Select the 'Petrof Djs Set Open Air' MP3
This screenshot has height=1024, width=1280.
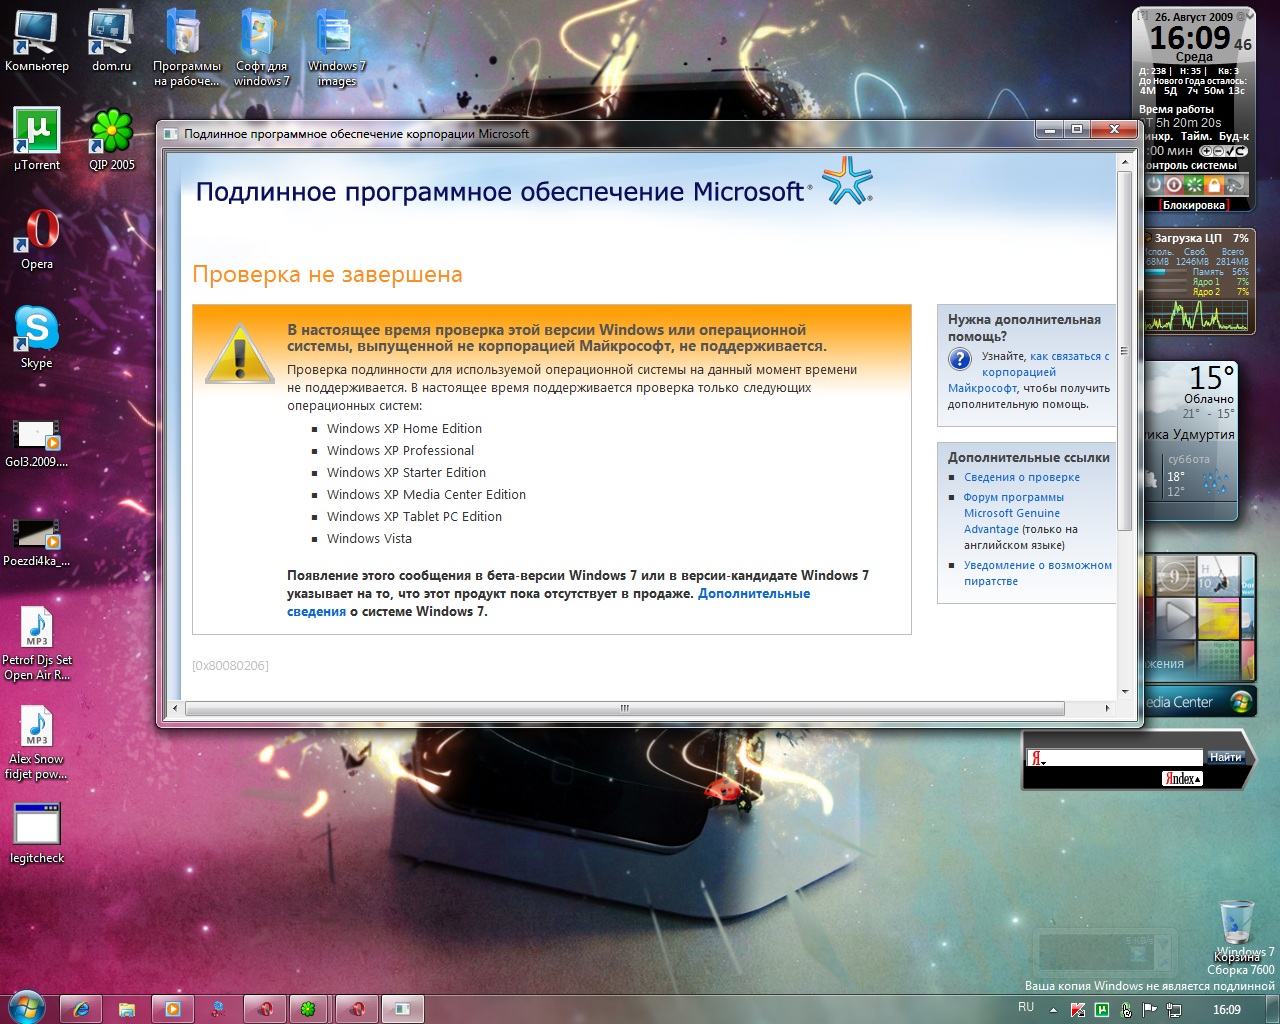(37, 643)
